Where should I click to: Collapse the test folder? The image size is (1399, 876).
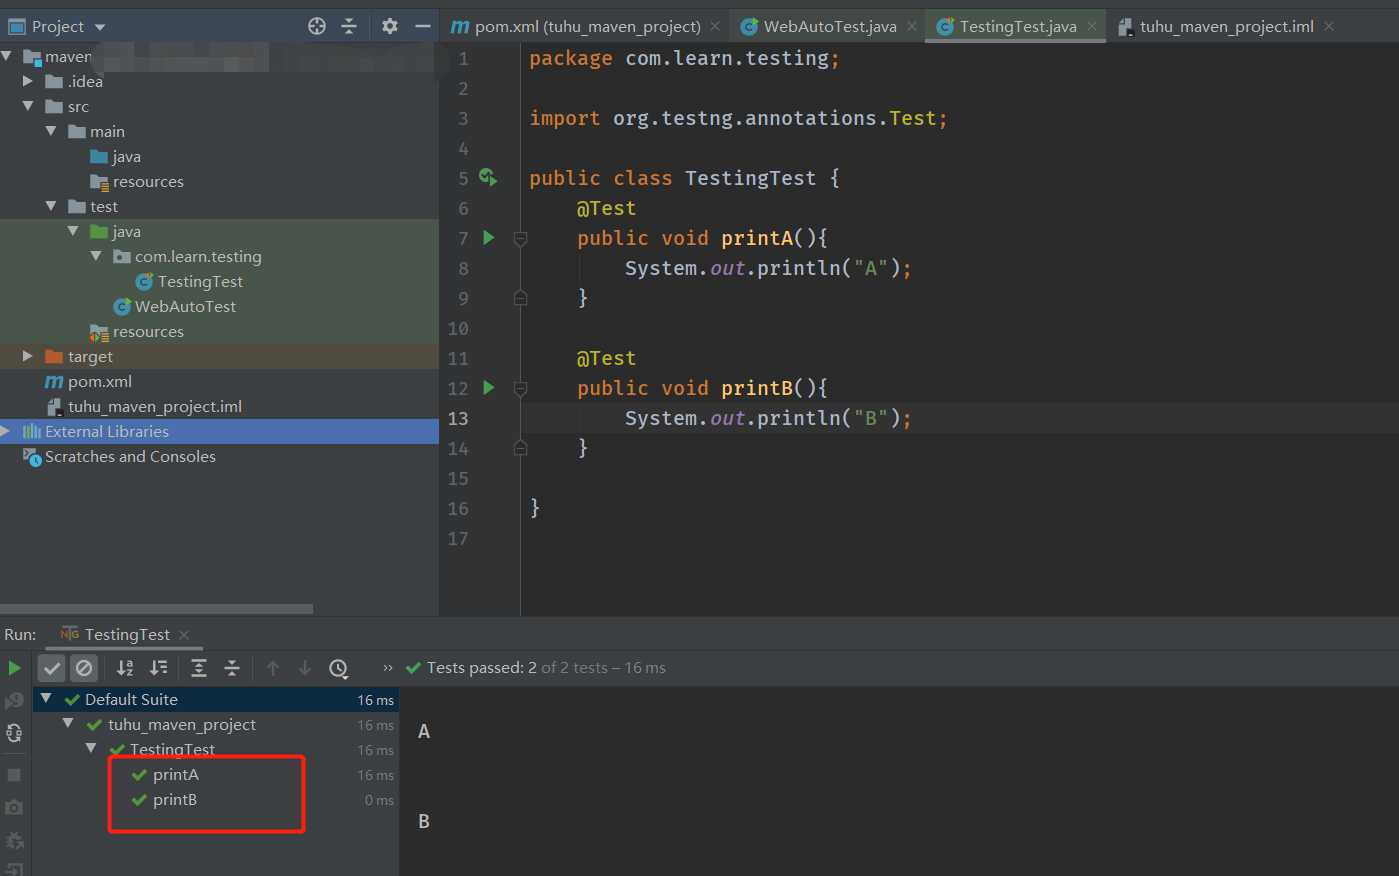[x=51, y=206]
